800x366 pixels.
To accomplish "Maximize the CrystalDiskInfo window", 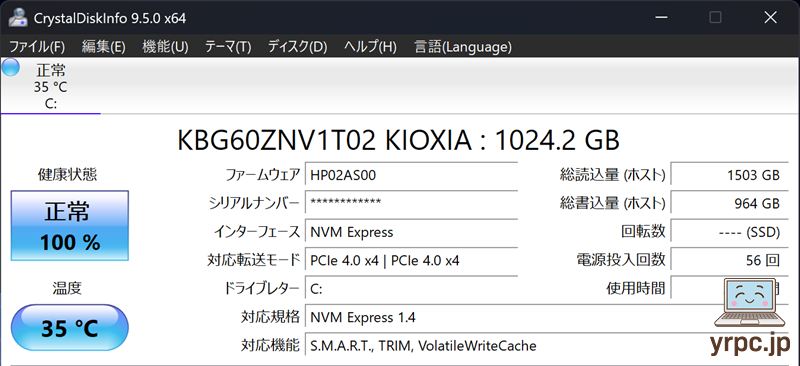I will [x=715, y=17].
